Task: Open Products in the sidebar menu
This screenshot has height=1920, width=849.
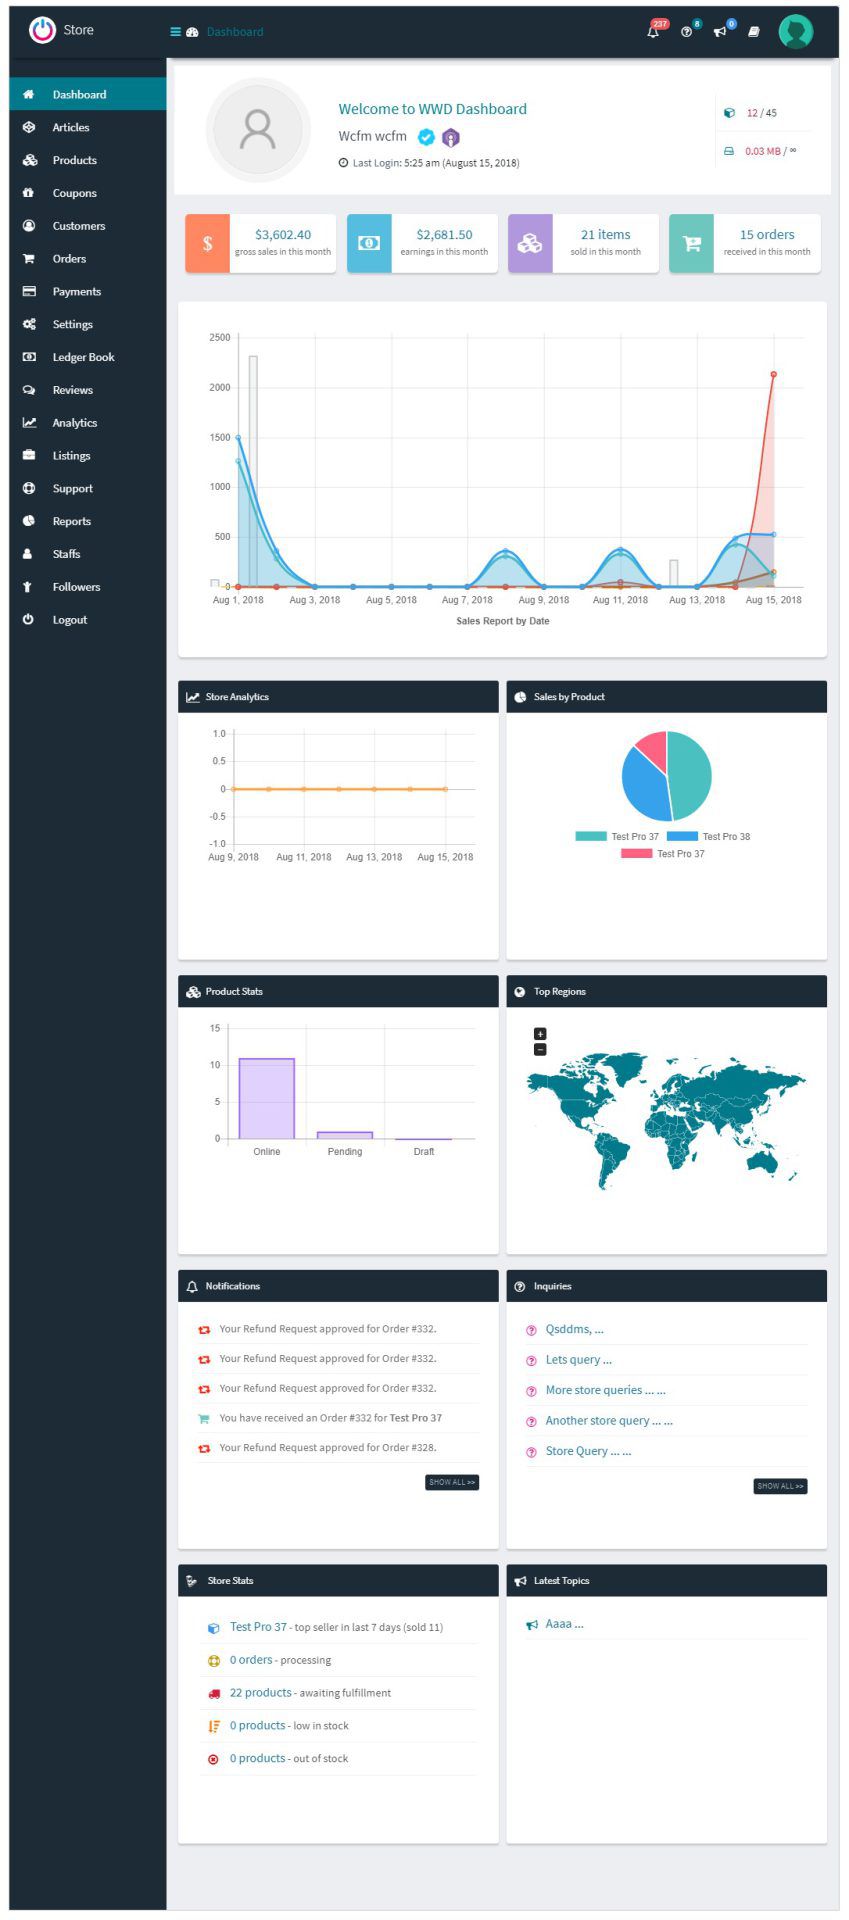Action: (74, 160)
